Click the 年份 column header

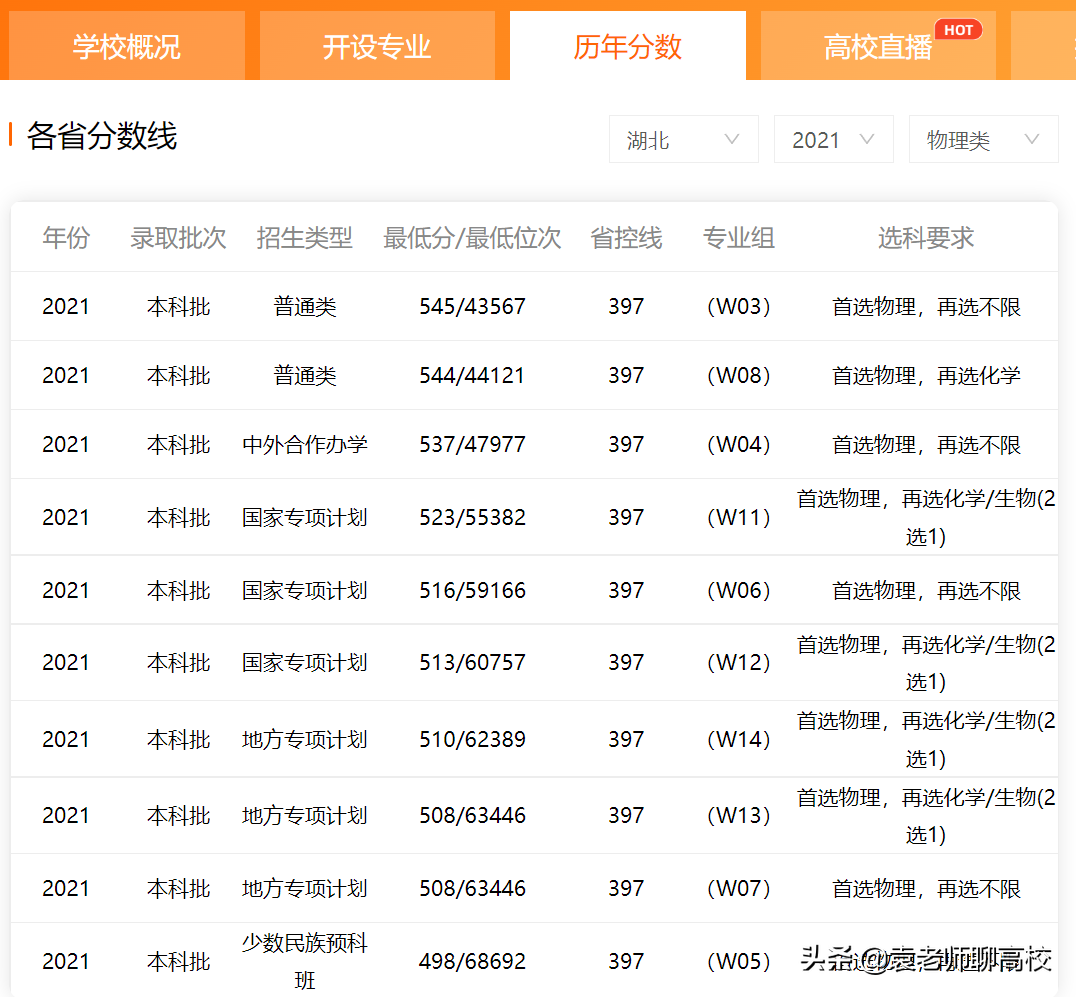[x=66, y=238]
